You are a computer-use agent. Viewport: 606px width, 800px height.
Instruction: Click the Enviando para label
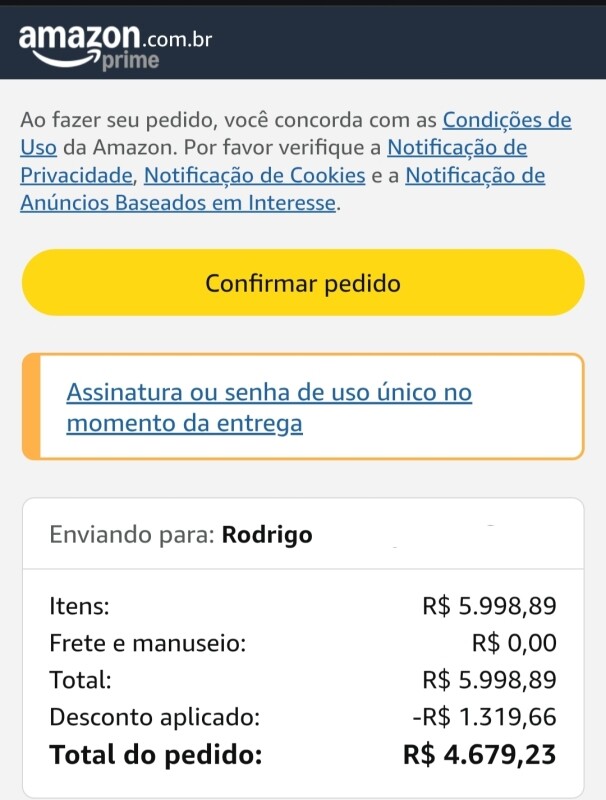(132, 534)
